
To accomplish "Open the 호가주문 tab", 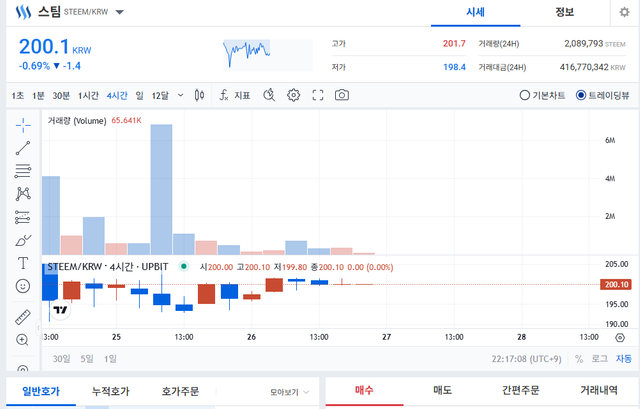I will click(180, 391).
